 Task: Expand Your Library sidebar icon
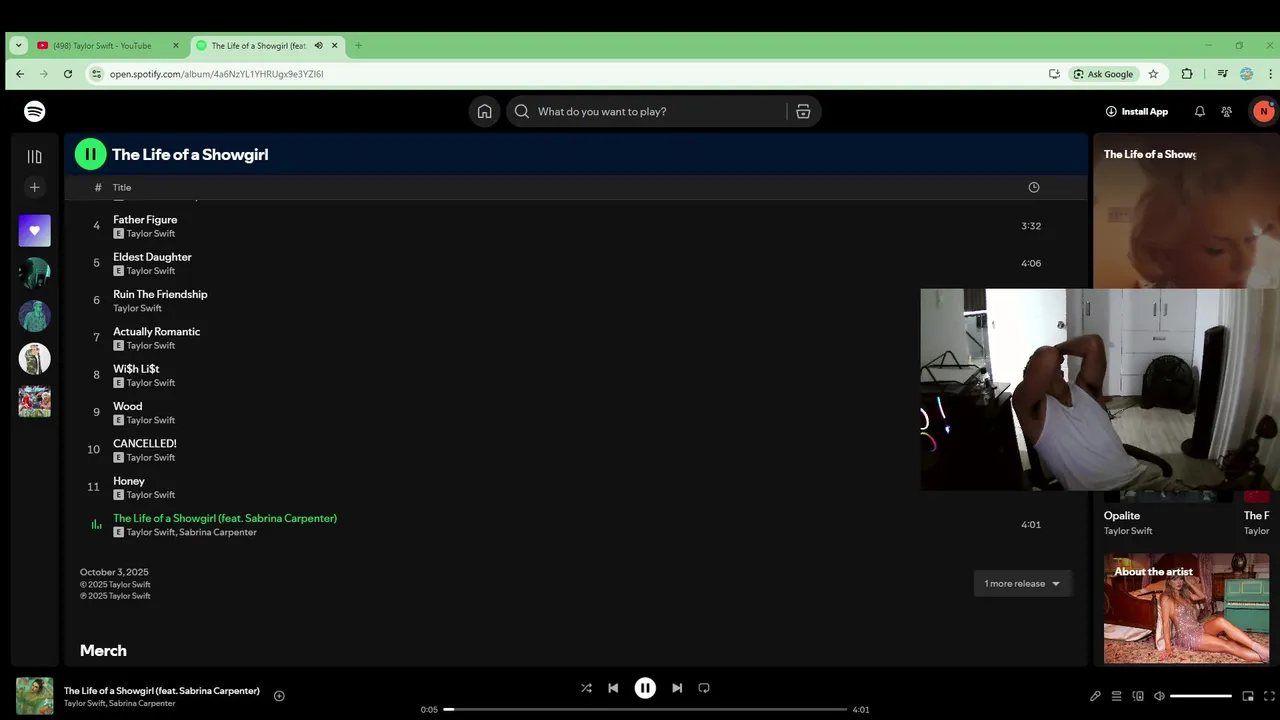pos(35,156)
